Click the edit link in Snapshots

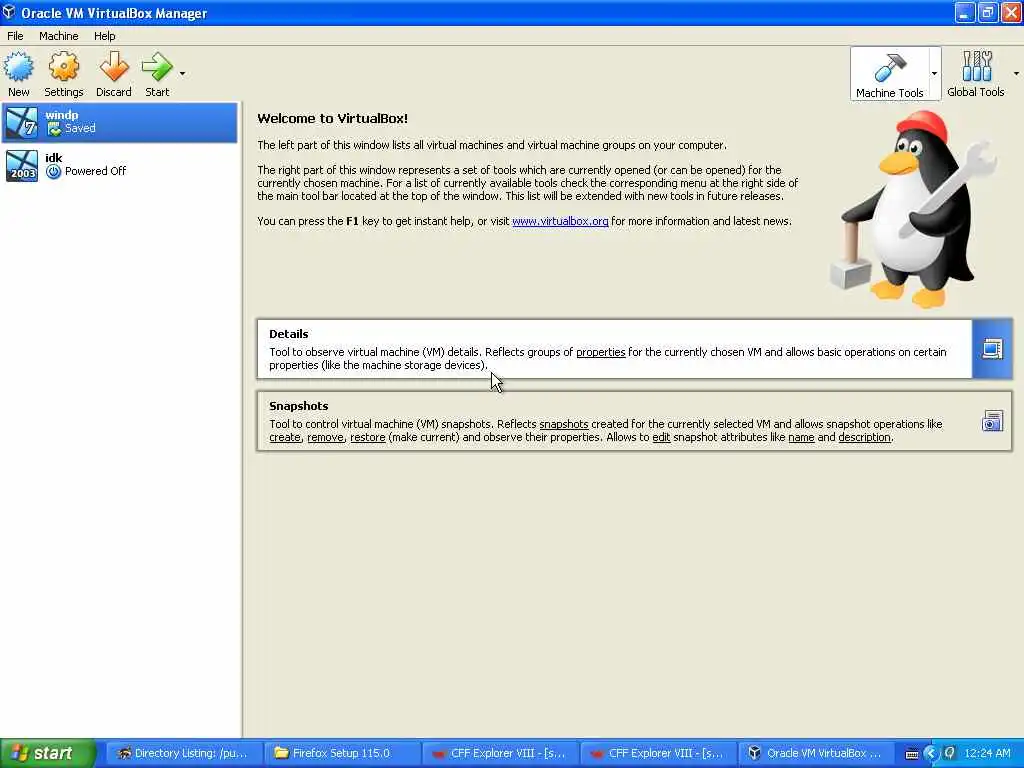661,437
